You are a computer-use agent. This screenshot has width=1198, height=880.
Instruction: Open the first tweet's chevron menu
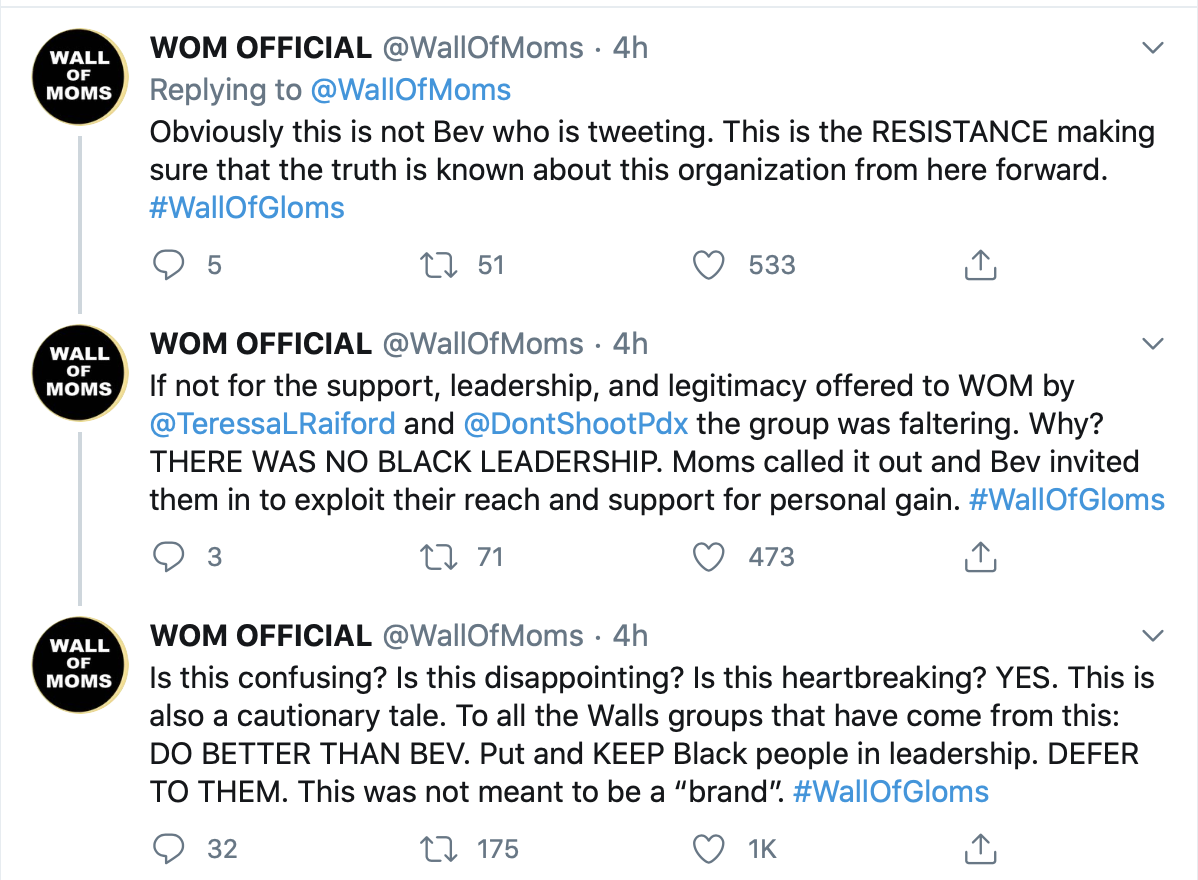(1153, 48)
